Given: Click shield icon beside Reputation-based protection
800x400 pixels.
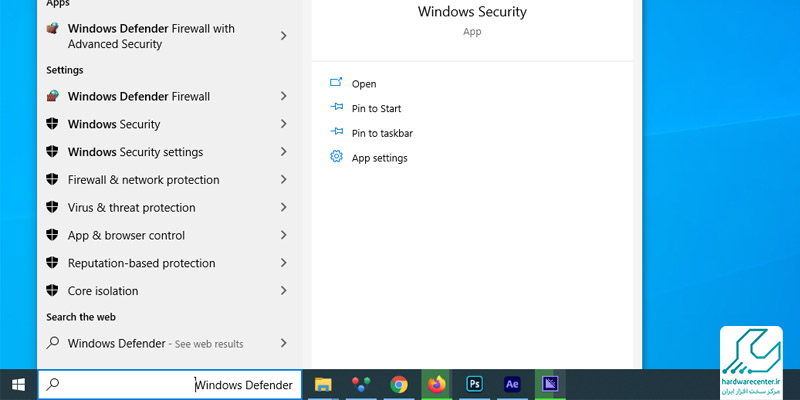Looking at the screenshot, I should [52, 263].
